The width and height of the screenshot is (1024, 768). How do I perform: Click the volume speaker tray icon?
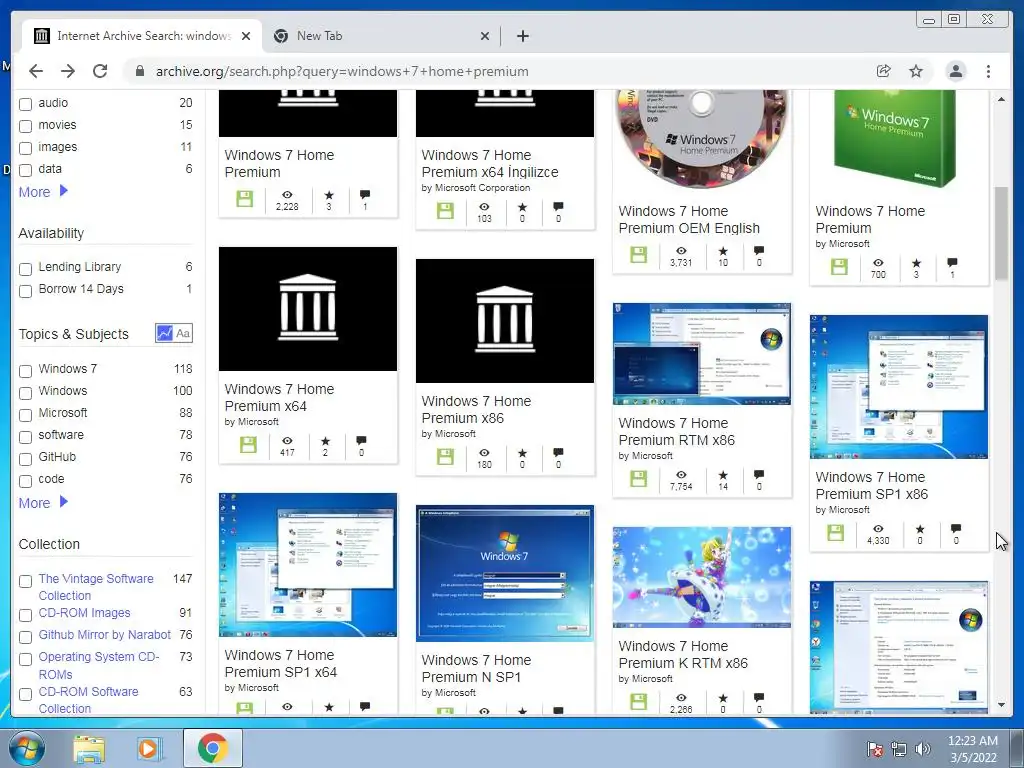pyautogui.click(x=922, y=749)
